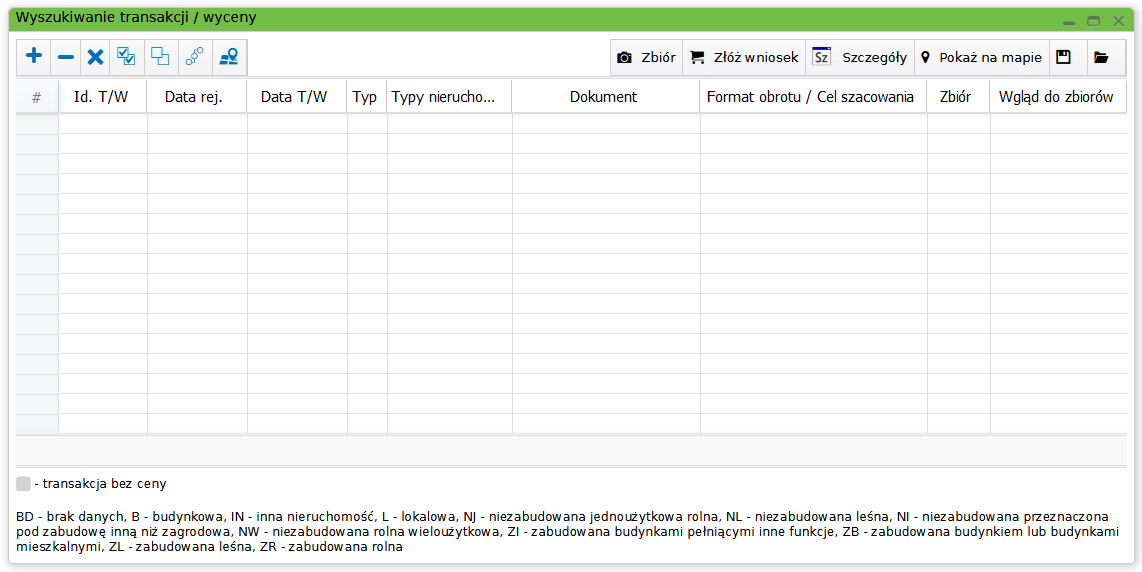1142x572 pixels.
Task: Click the blue X clear icon
Action: (95, 57)
